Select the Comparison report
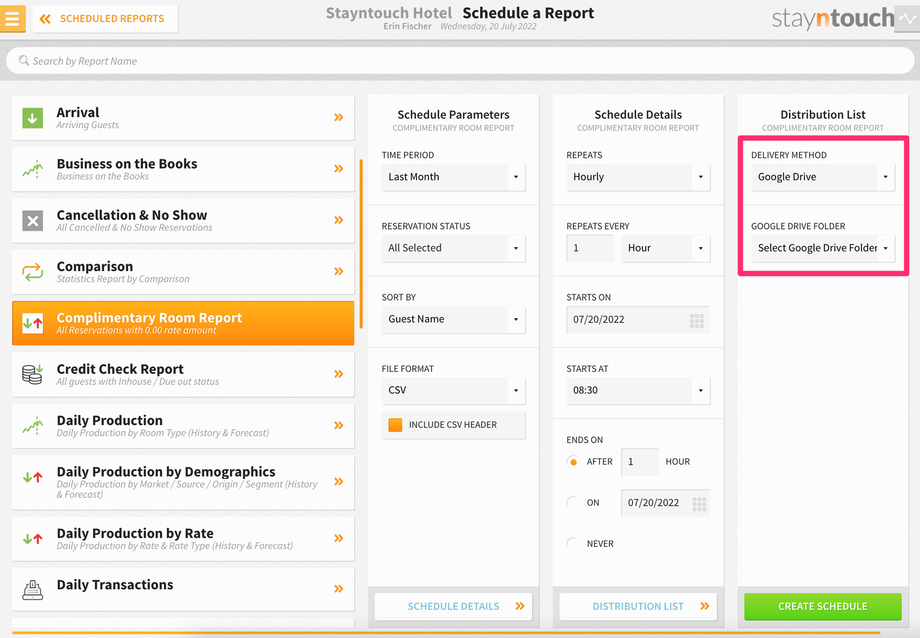The height and width of the screenshot is (638, 920). 183,272
